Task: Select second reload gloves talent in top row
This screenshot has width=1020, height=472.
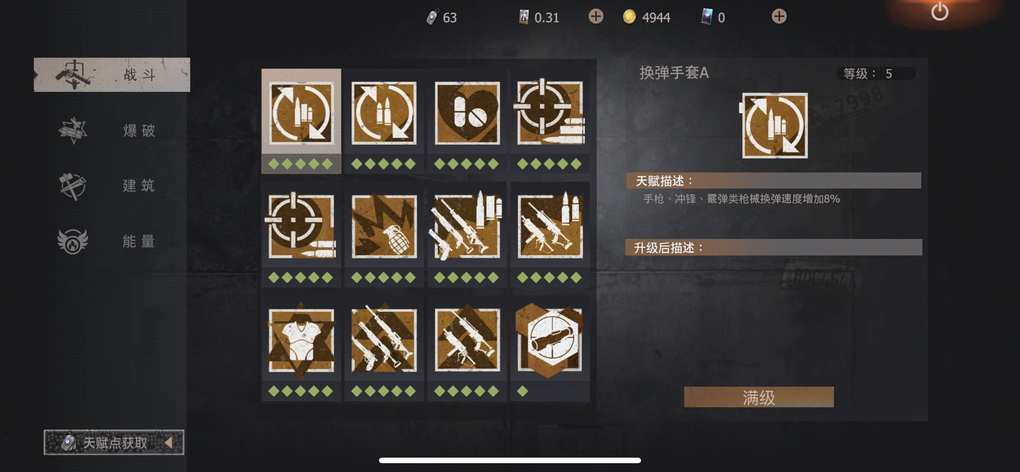Action: click(384, 113)
